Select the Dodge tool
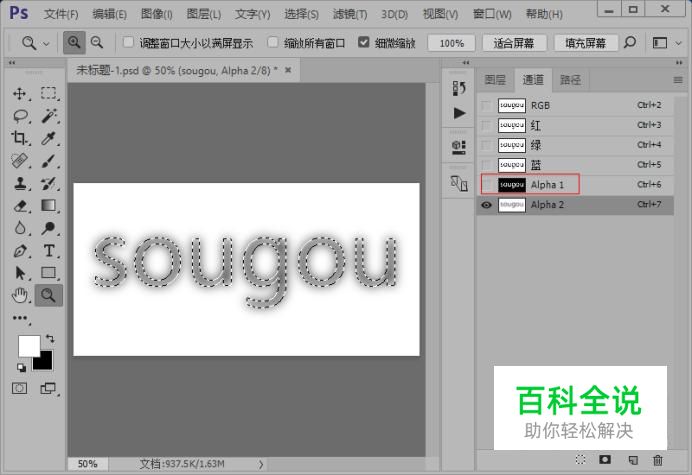The image size is (692, 475). [x=49, y=228]
